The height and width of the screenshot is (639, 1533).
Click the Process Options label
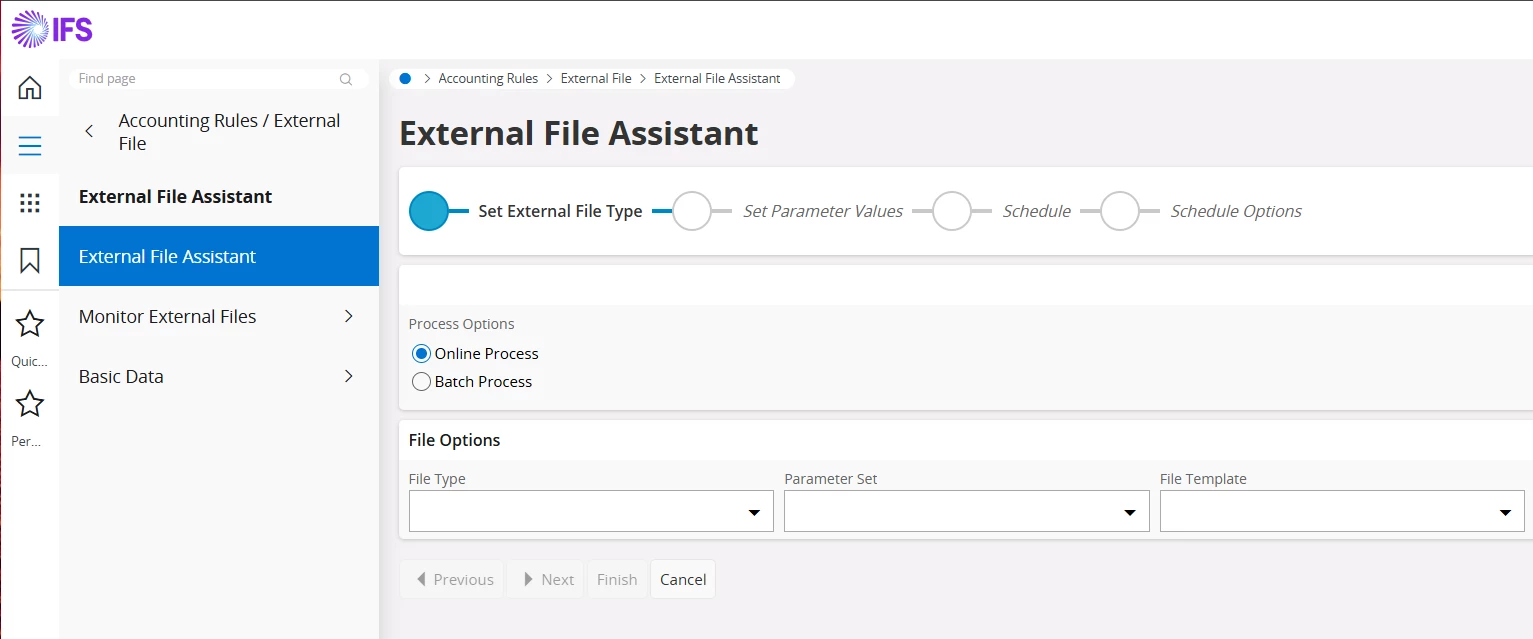click(462, 324)
